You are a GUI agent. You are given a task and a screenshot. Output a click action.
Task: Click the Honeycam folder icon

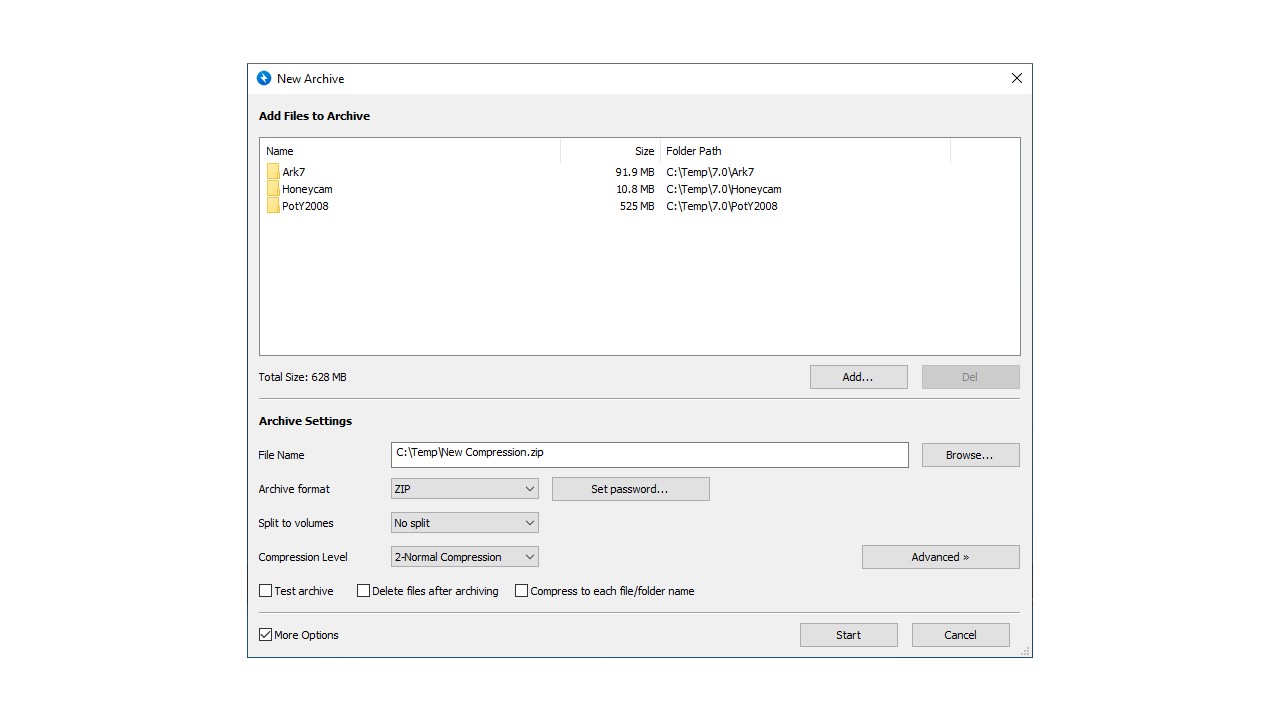[x=272, y=188]
